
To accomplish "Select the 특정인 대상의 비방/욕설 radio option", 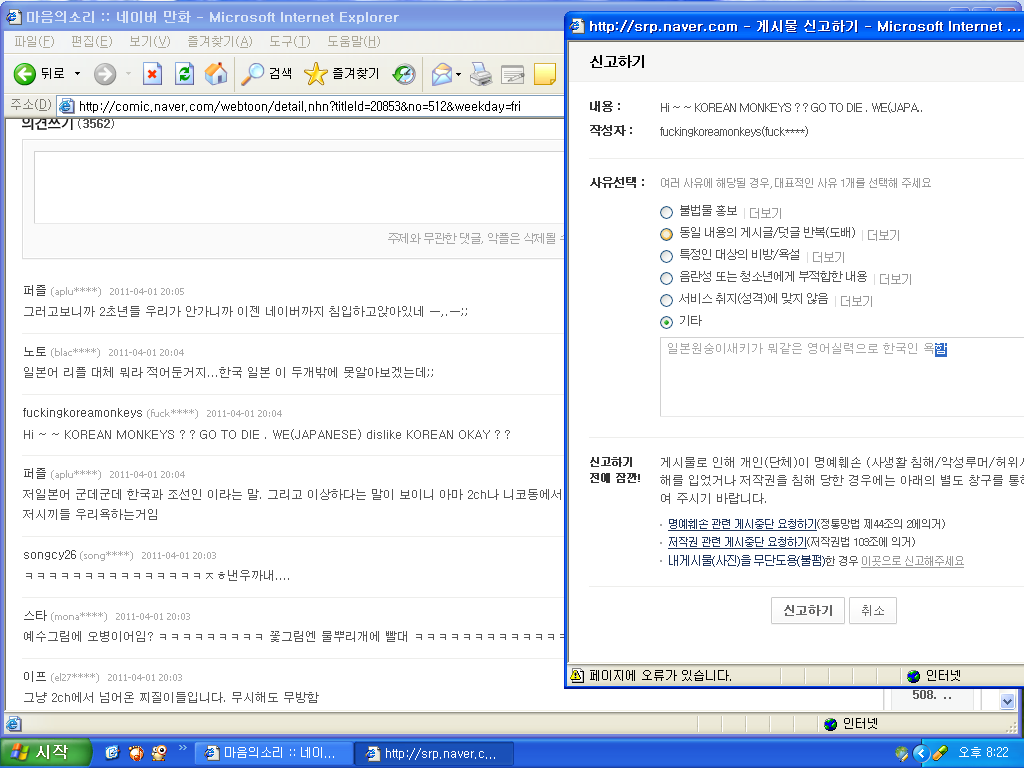I will point(667,256).
